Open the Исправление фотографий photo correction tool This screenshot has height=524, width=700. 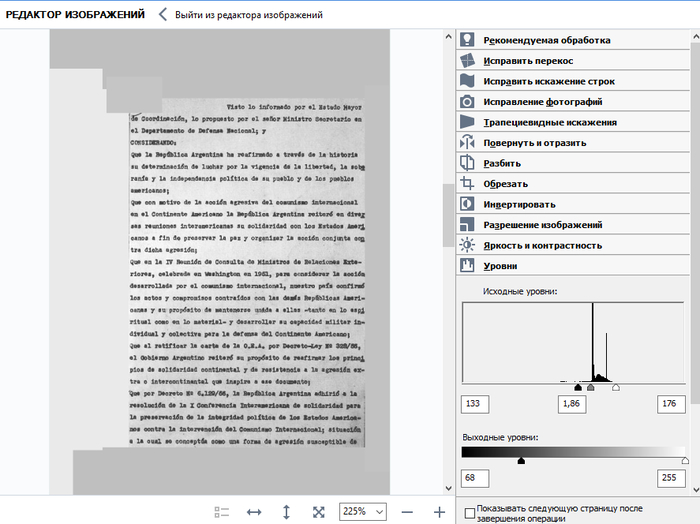[542, 102]
